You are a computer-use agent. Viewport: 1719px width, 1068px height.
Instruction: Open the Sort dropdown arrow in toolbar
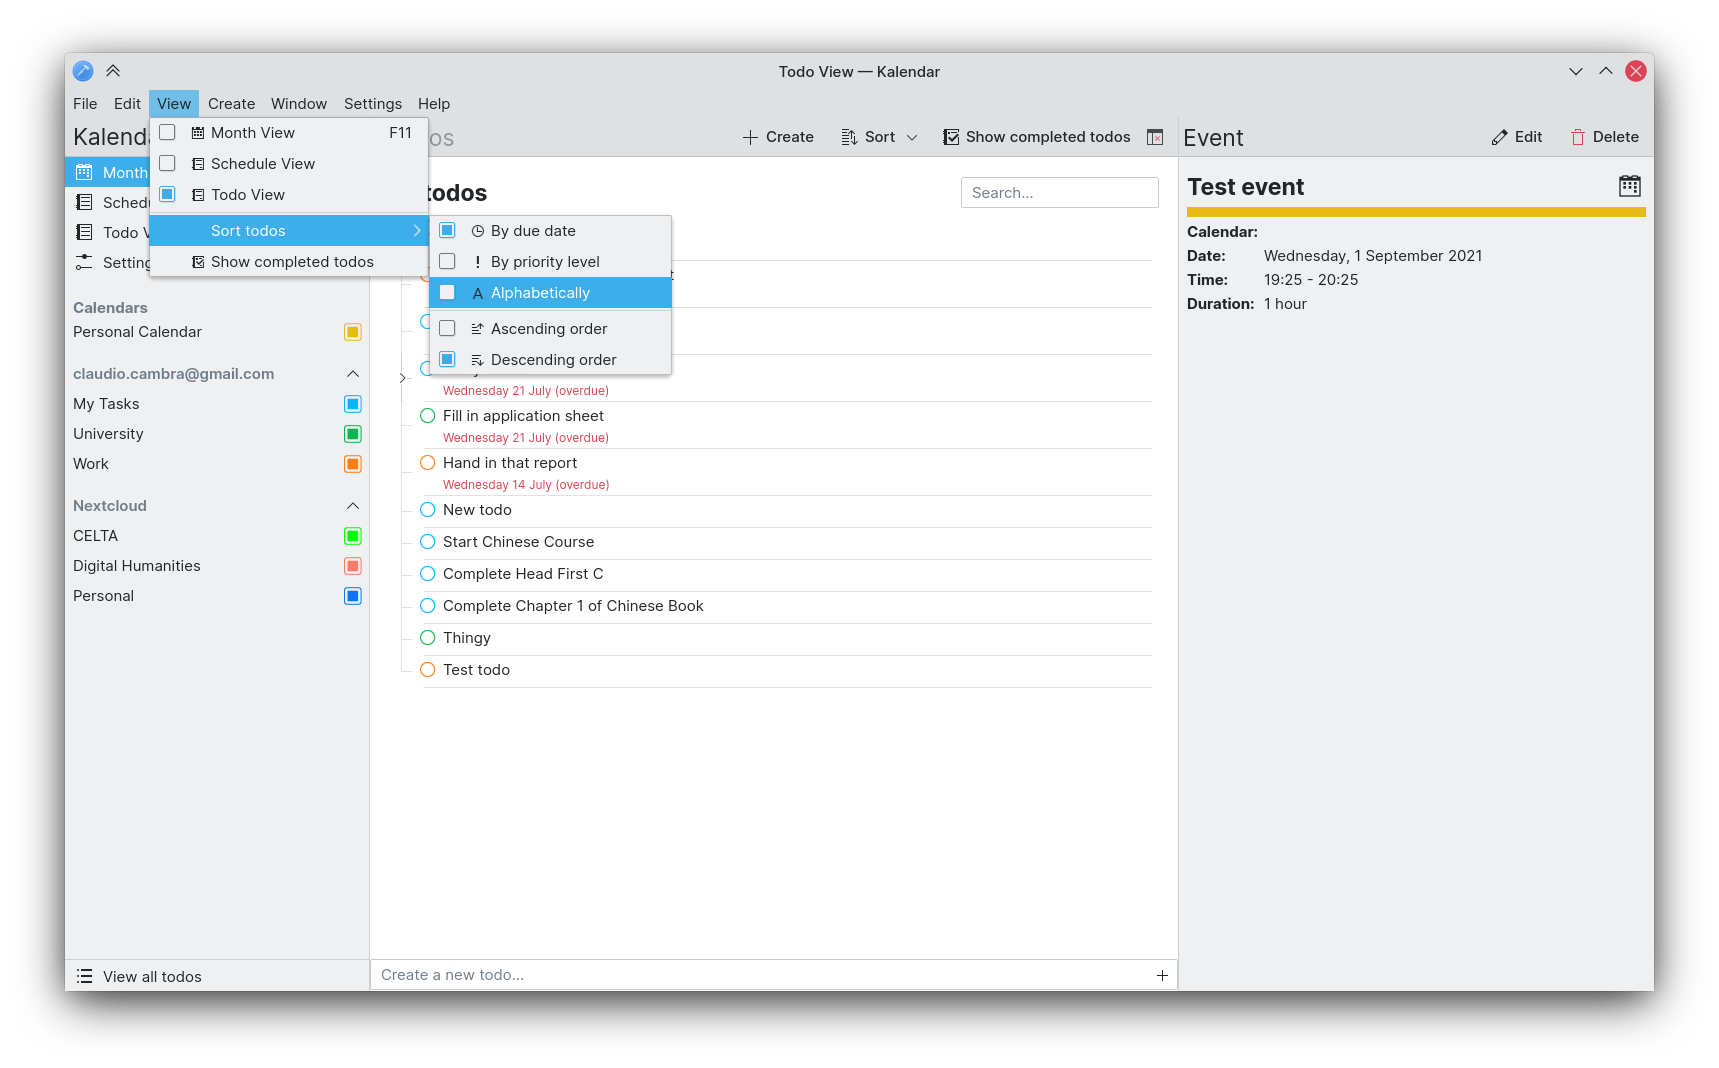coord(912,137)
